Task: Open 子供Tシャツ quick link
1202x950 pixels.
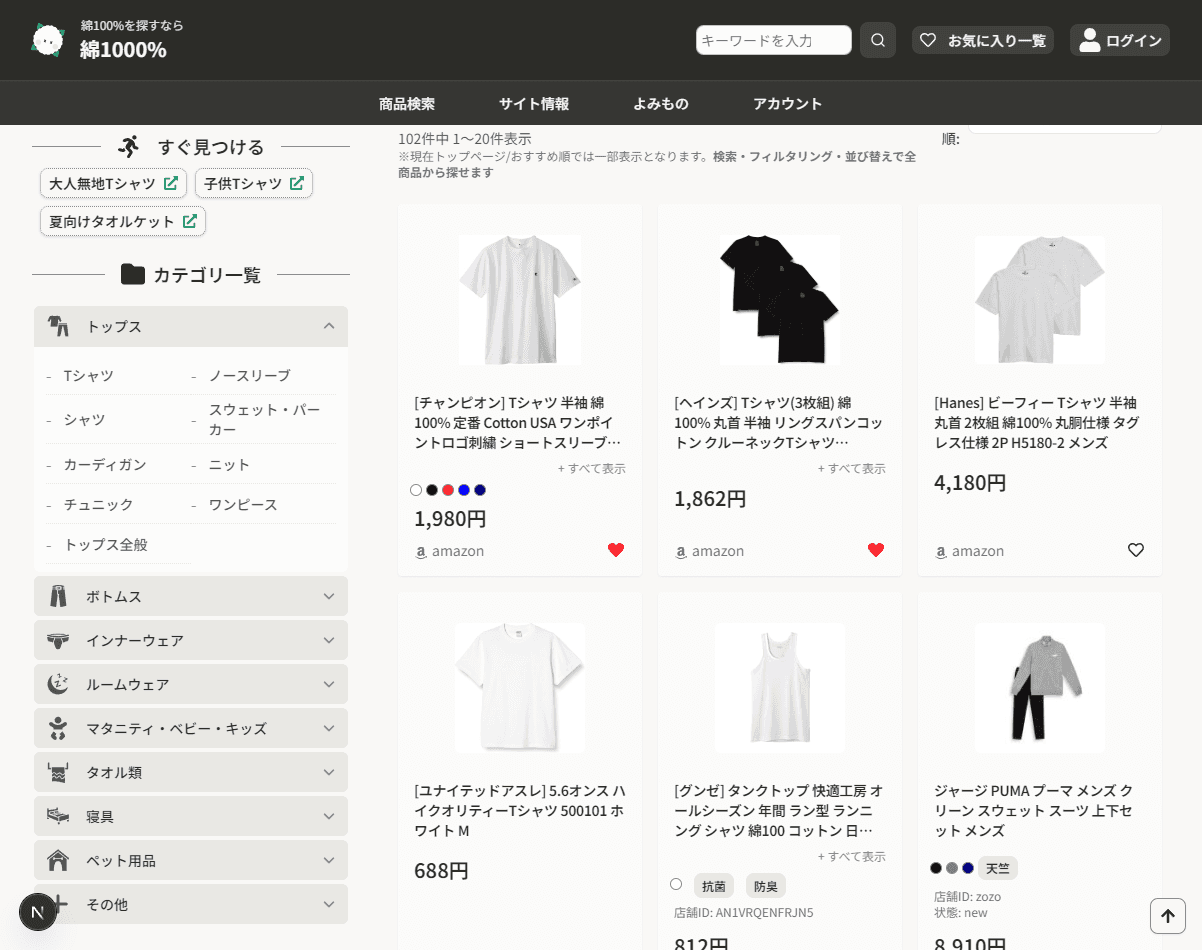Action: 254,184
